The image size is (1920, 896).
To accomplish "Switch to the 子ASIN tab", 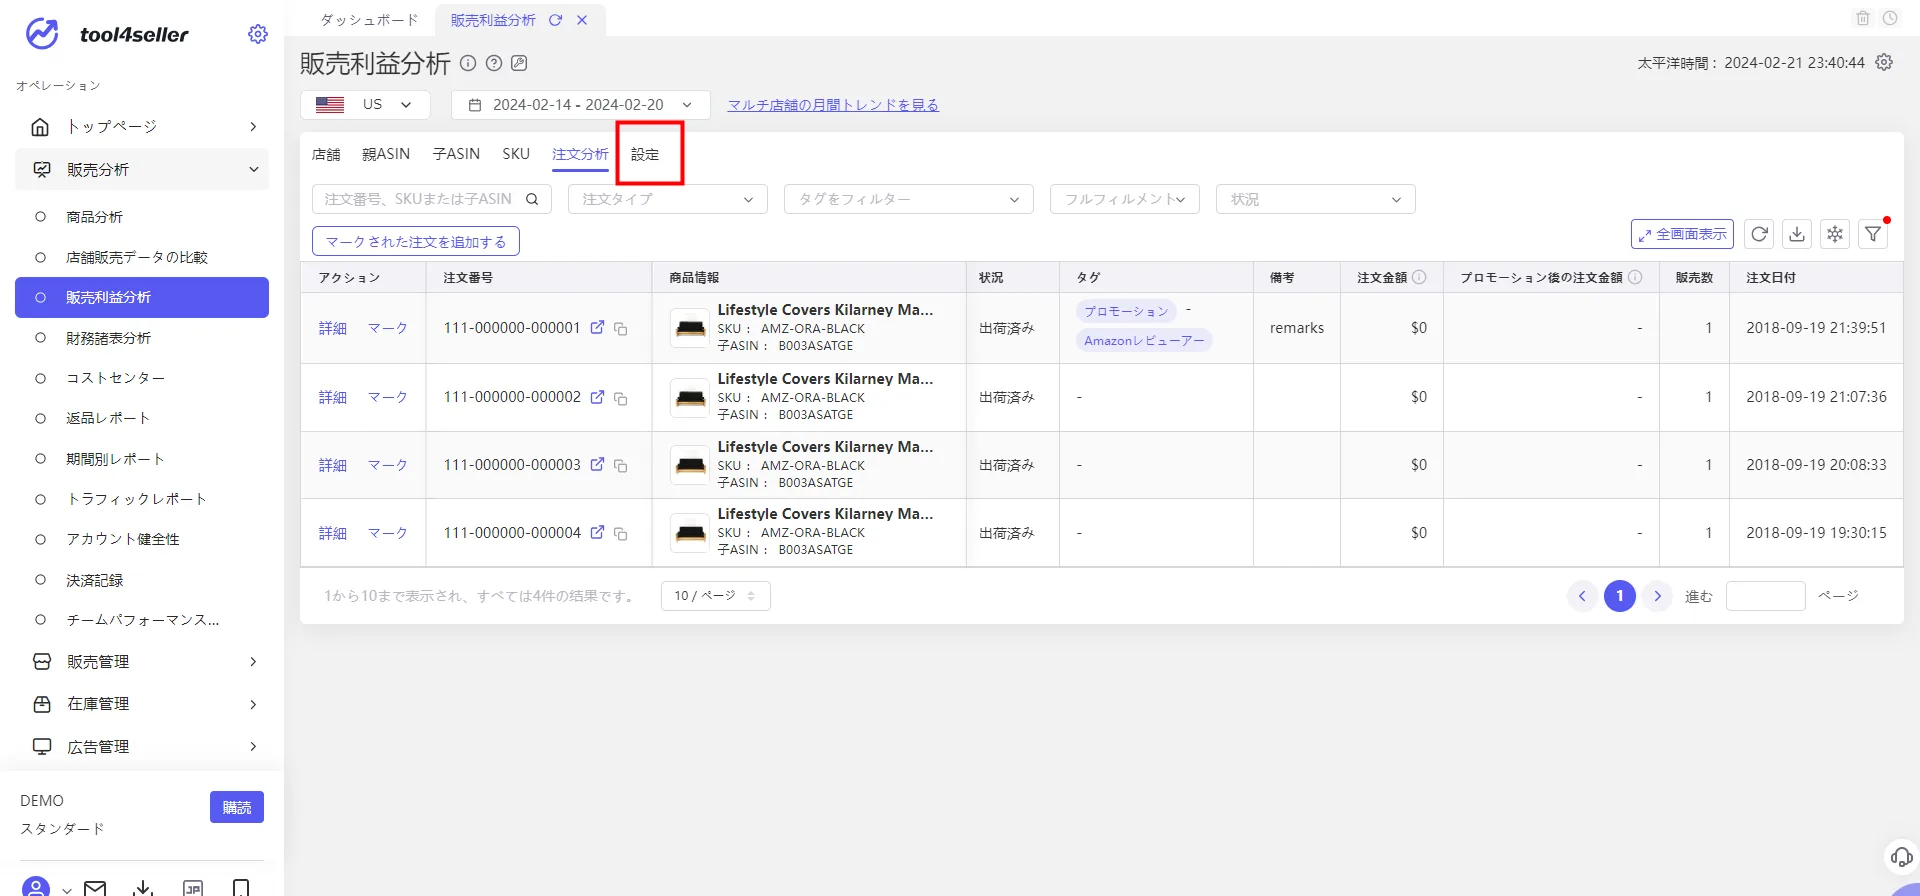I will [x=456, y=154].
